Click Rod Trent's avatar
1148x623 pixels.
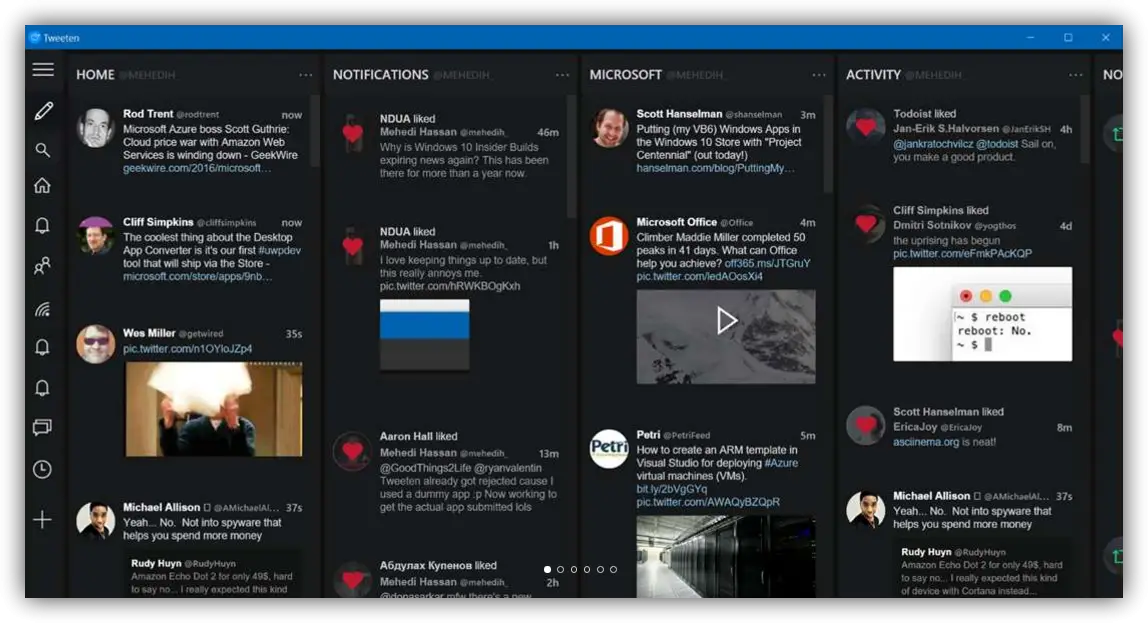[96, 127]
